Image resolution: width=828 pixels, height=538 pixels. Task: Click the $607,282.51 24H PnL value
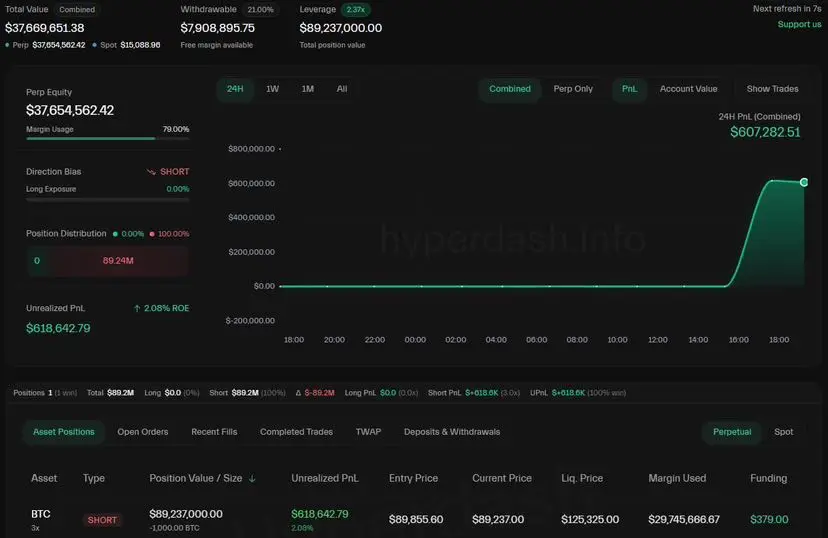coord(765,132)
